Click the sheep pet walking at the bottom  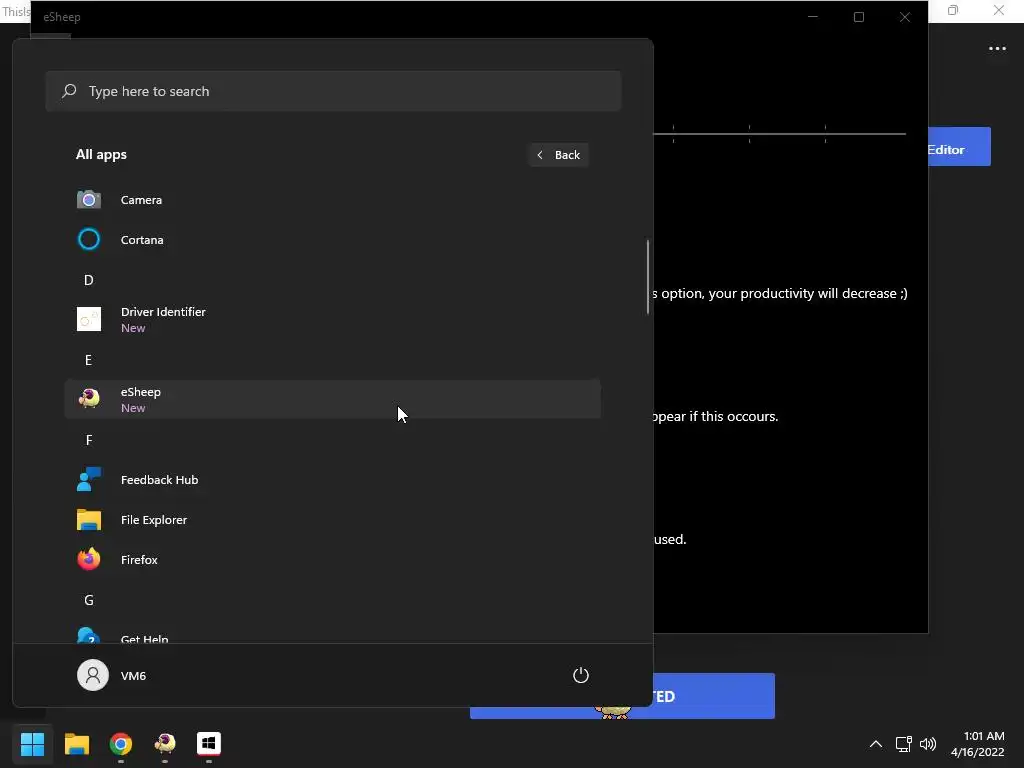coord(613,712)
